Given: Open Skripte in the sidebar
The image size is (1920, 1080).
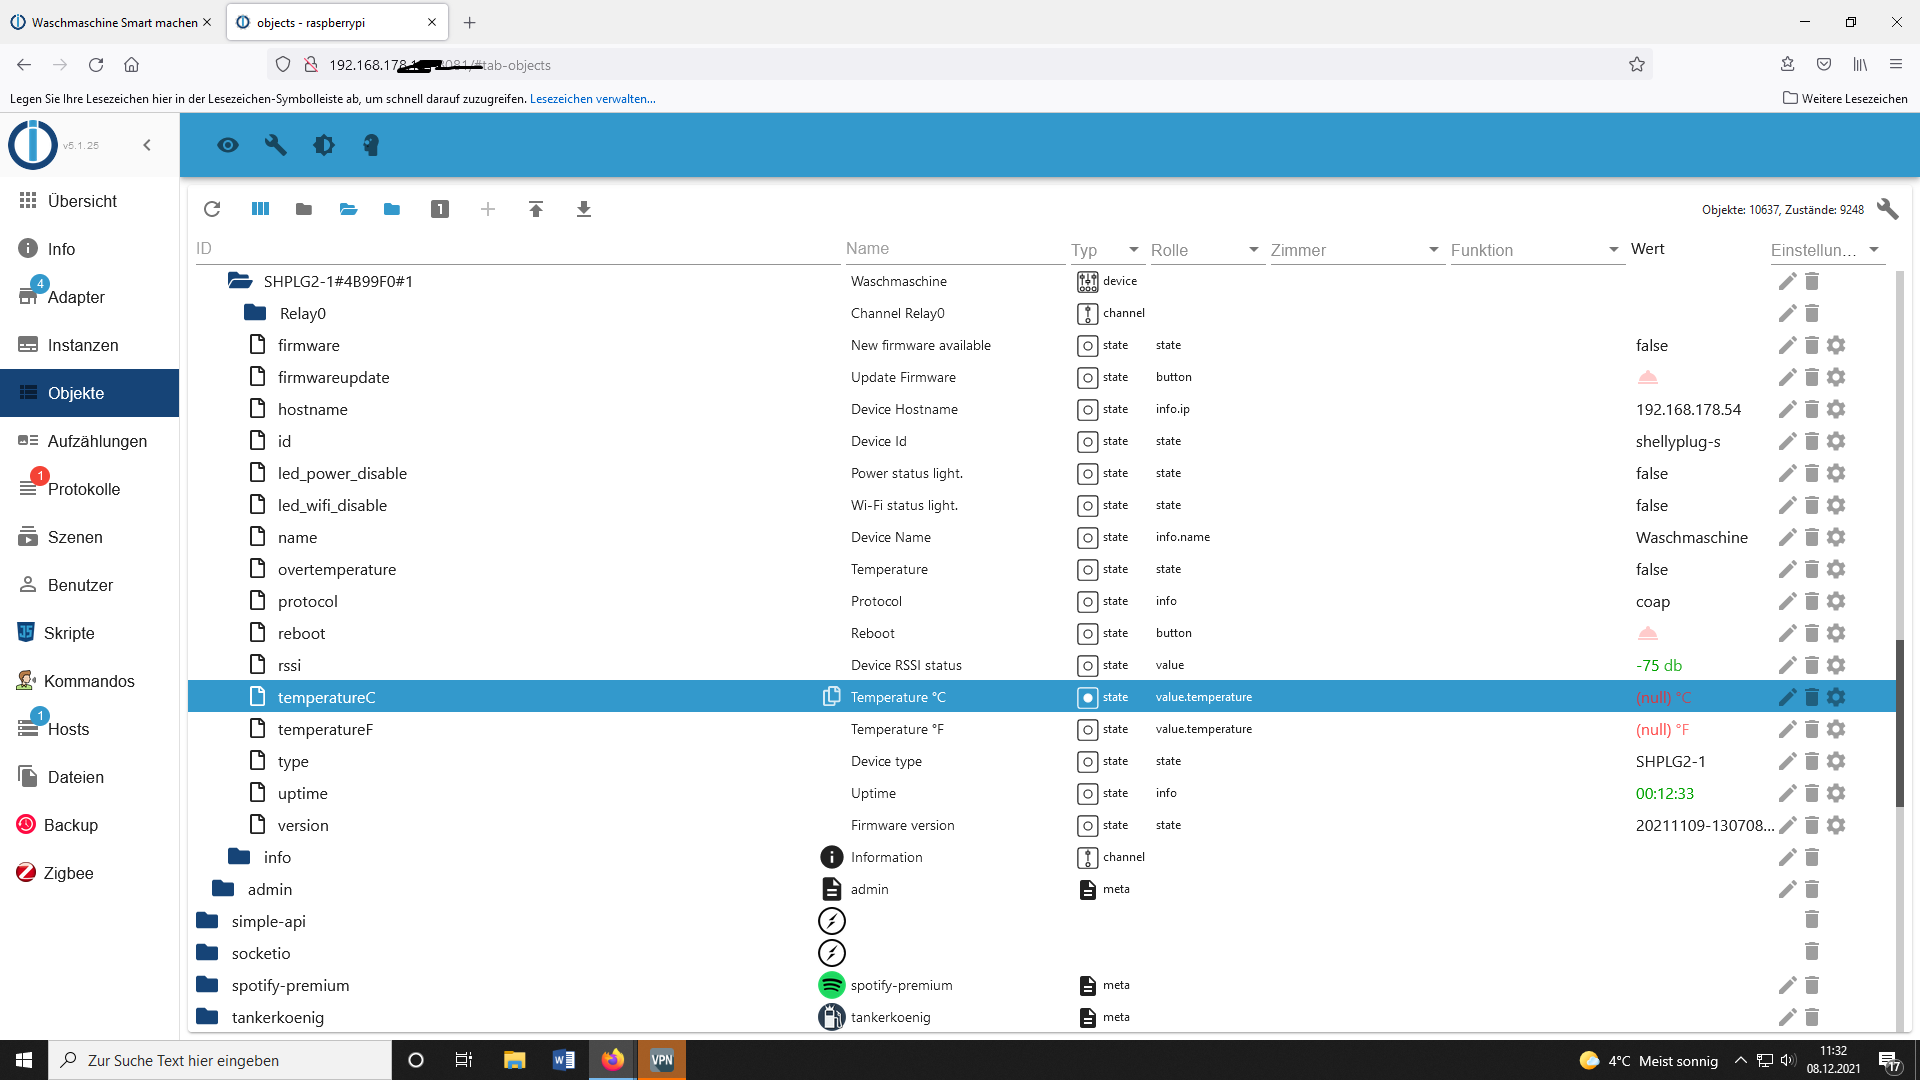Looking at the screenshot, I should click(89, 633).
